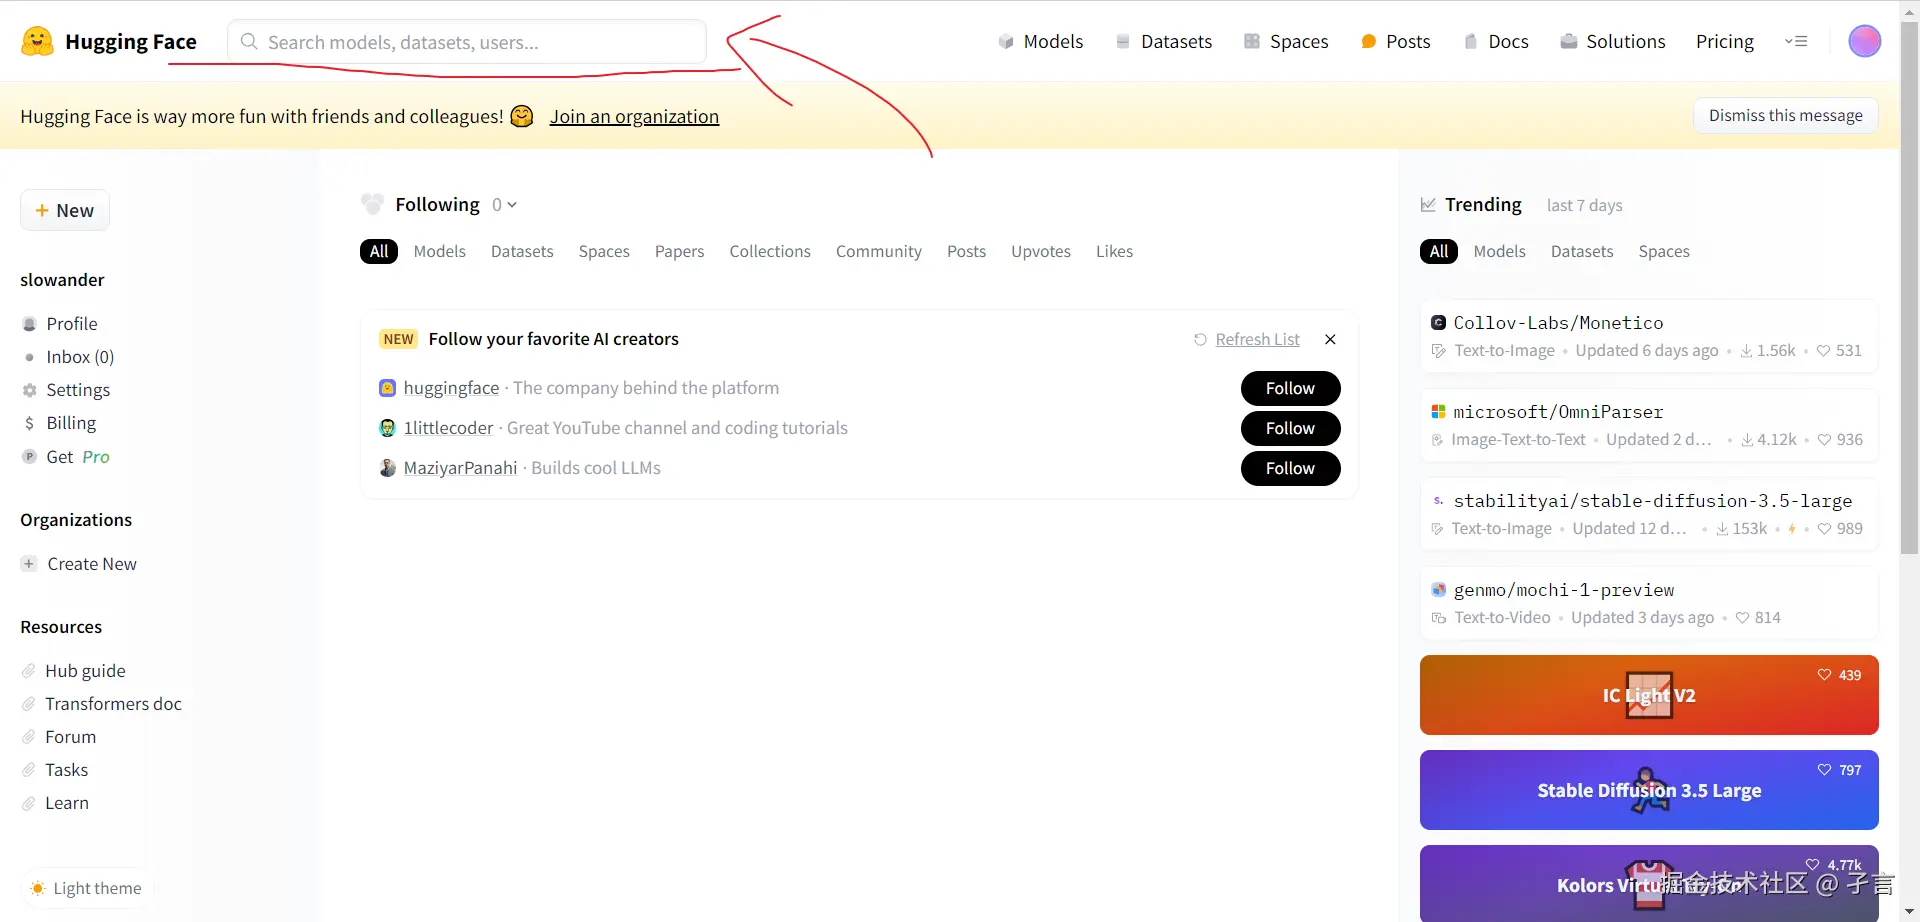Follow MaziyarPanahi
This screenshot has height=922, width=1920.
tap(1290, 468)
